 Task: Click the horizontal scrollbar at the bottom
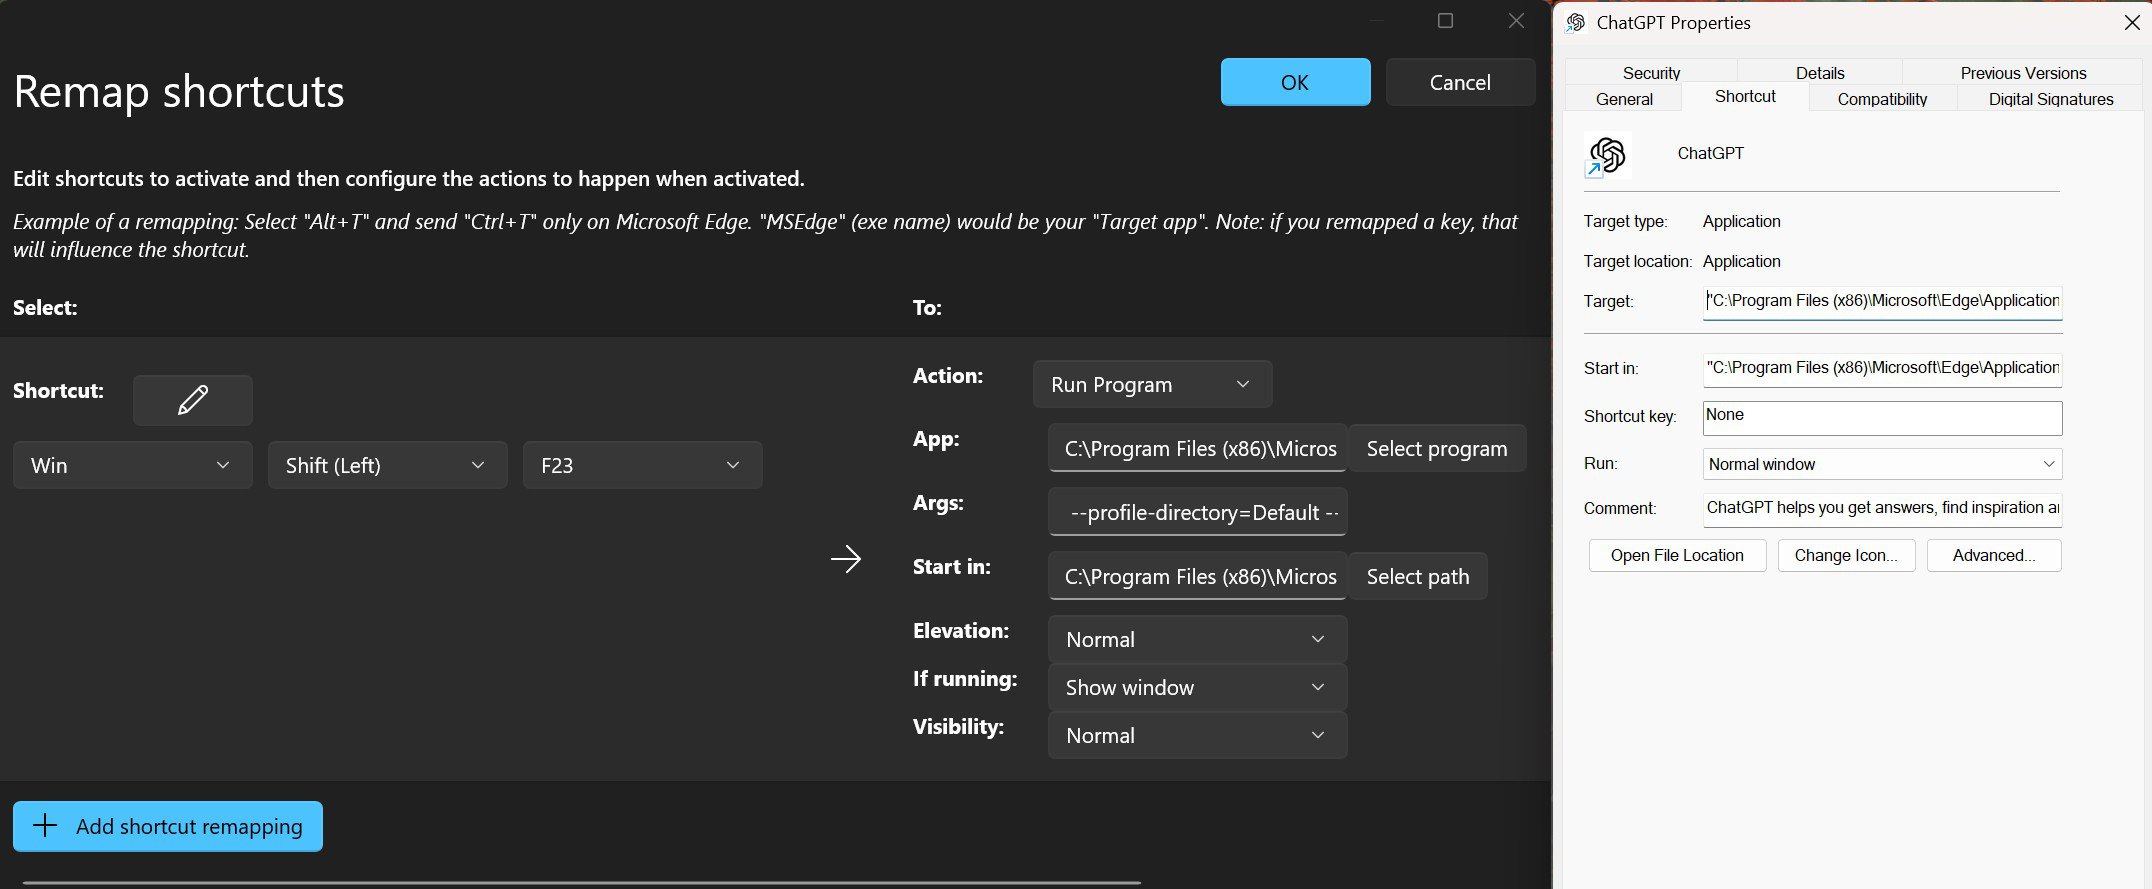click(x=580, y=882)
